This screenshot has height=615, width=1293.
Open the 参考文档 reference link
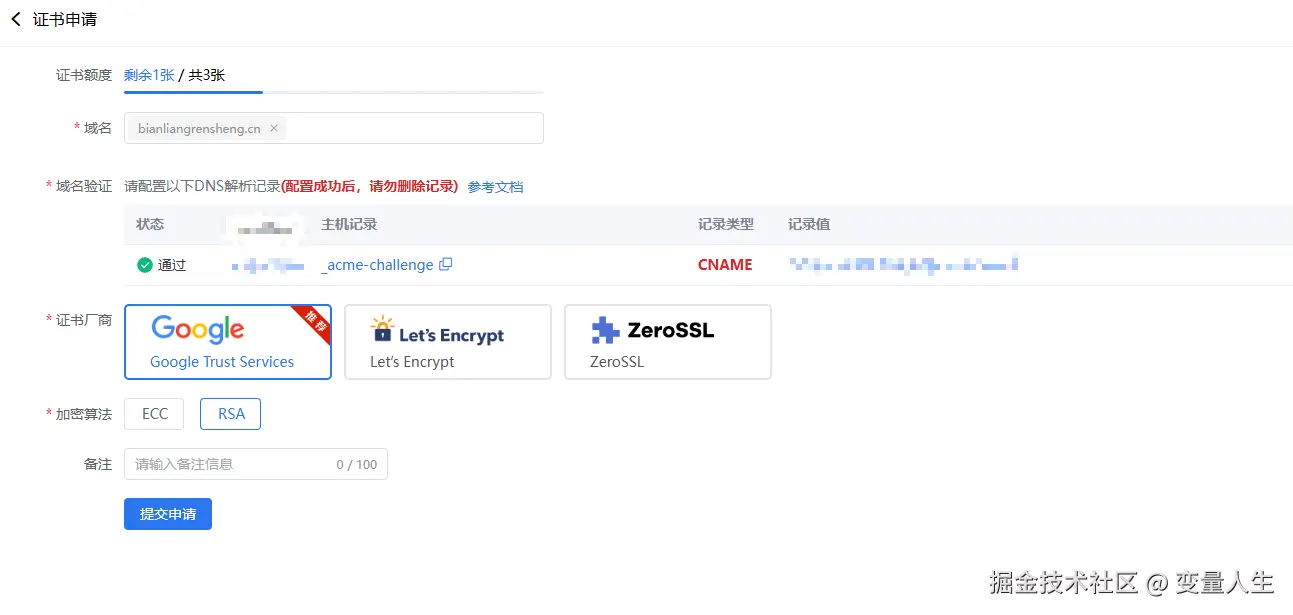click(495, 187)
